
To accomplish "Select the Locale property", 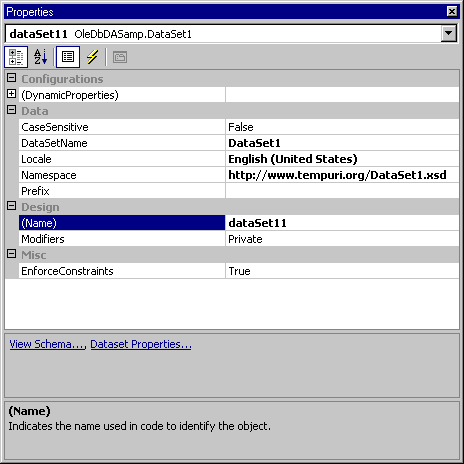I will click(x=122, y=159).
